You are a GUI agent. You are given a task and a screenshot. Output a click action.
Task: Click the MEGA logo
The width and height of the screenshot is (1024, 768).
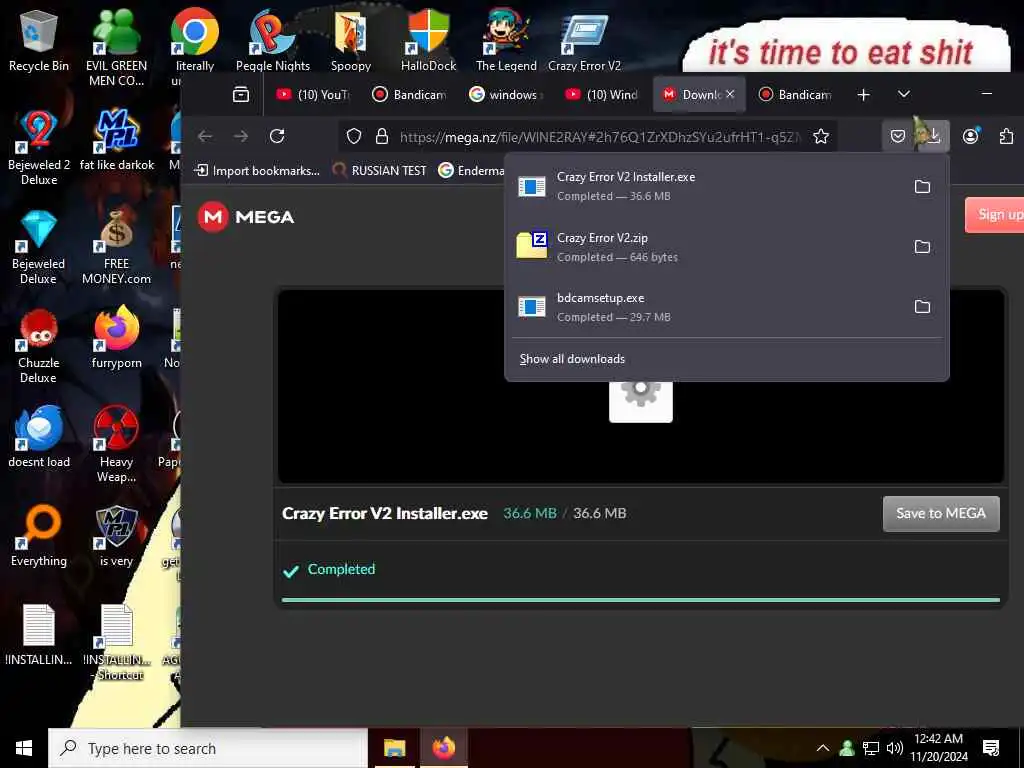click(x=246, y=217)
